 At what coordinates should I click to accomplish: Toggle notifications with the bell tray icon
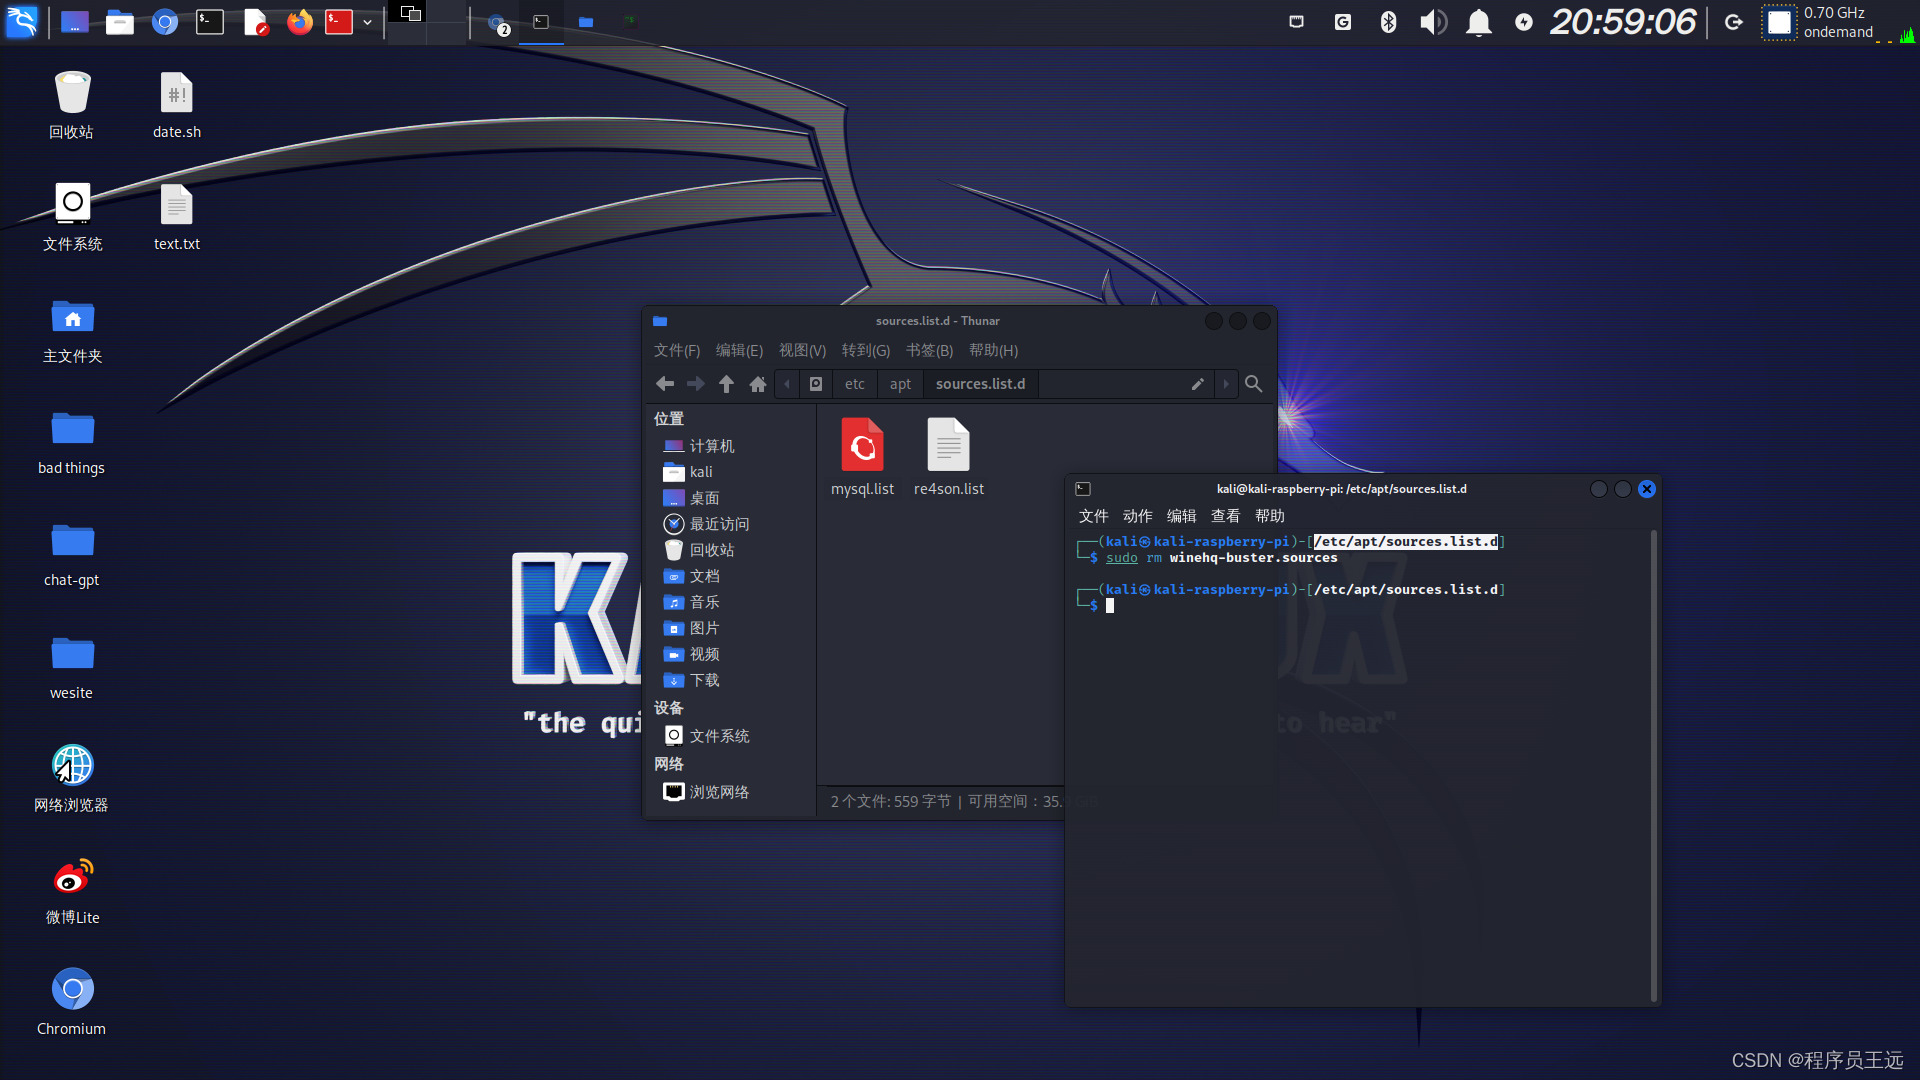[x=1479, y=22]
